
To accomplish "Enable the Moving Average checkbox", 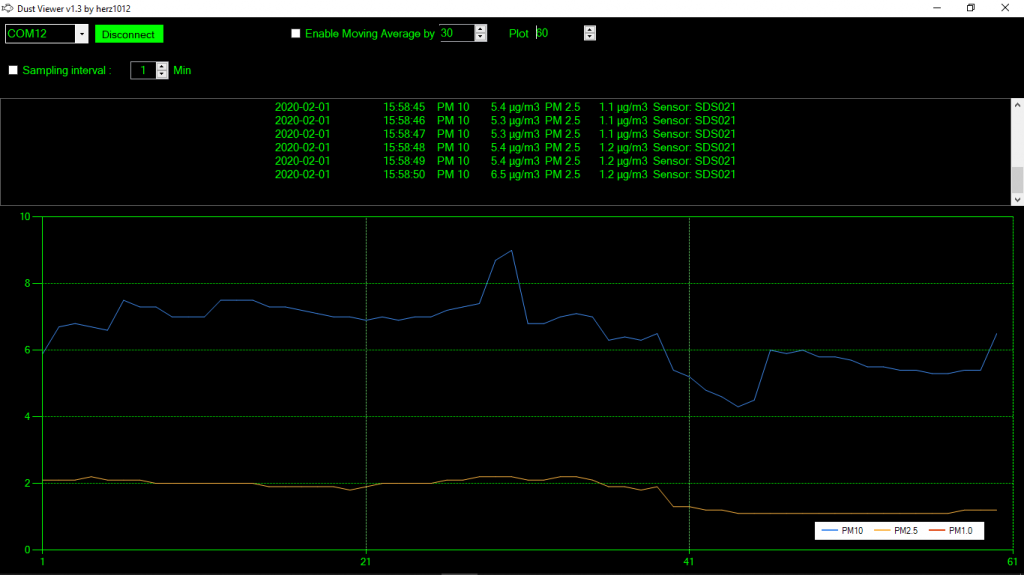I will click(295, 33).
